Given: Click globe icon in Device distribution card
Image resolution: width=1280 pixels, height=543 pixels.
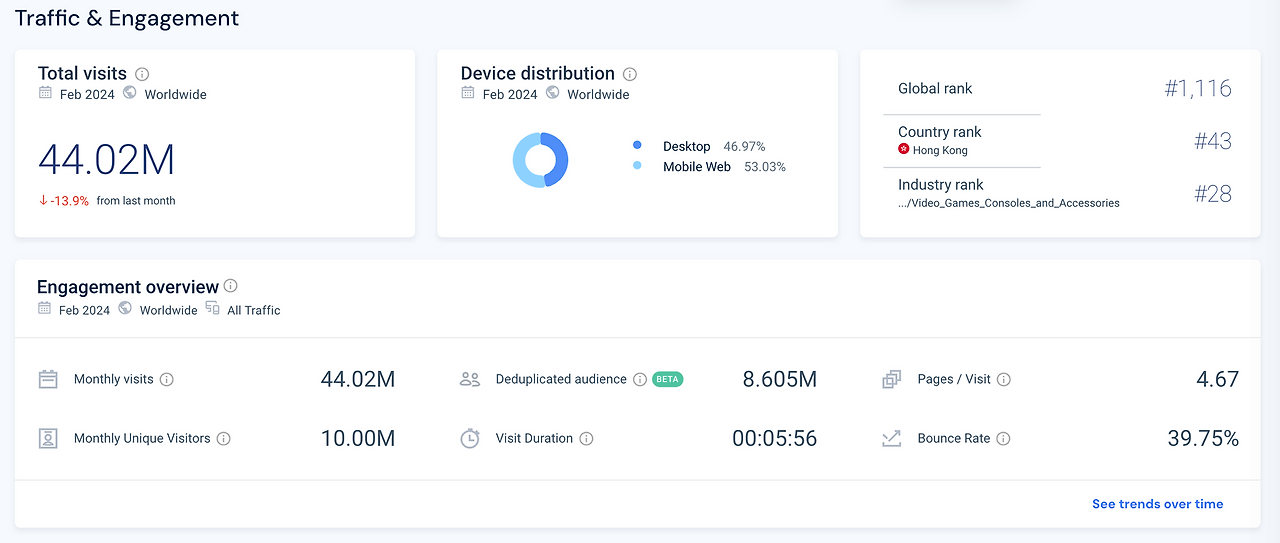Looking at the screenshot, I should 553,93.
